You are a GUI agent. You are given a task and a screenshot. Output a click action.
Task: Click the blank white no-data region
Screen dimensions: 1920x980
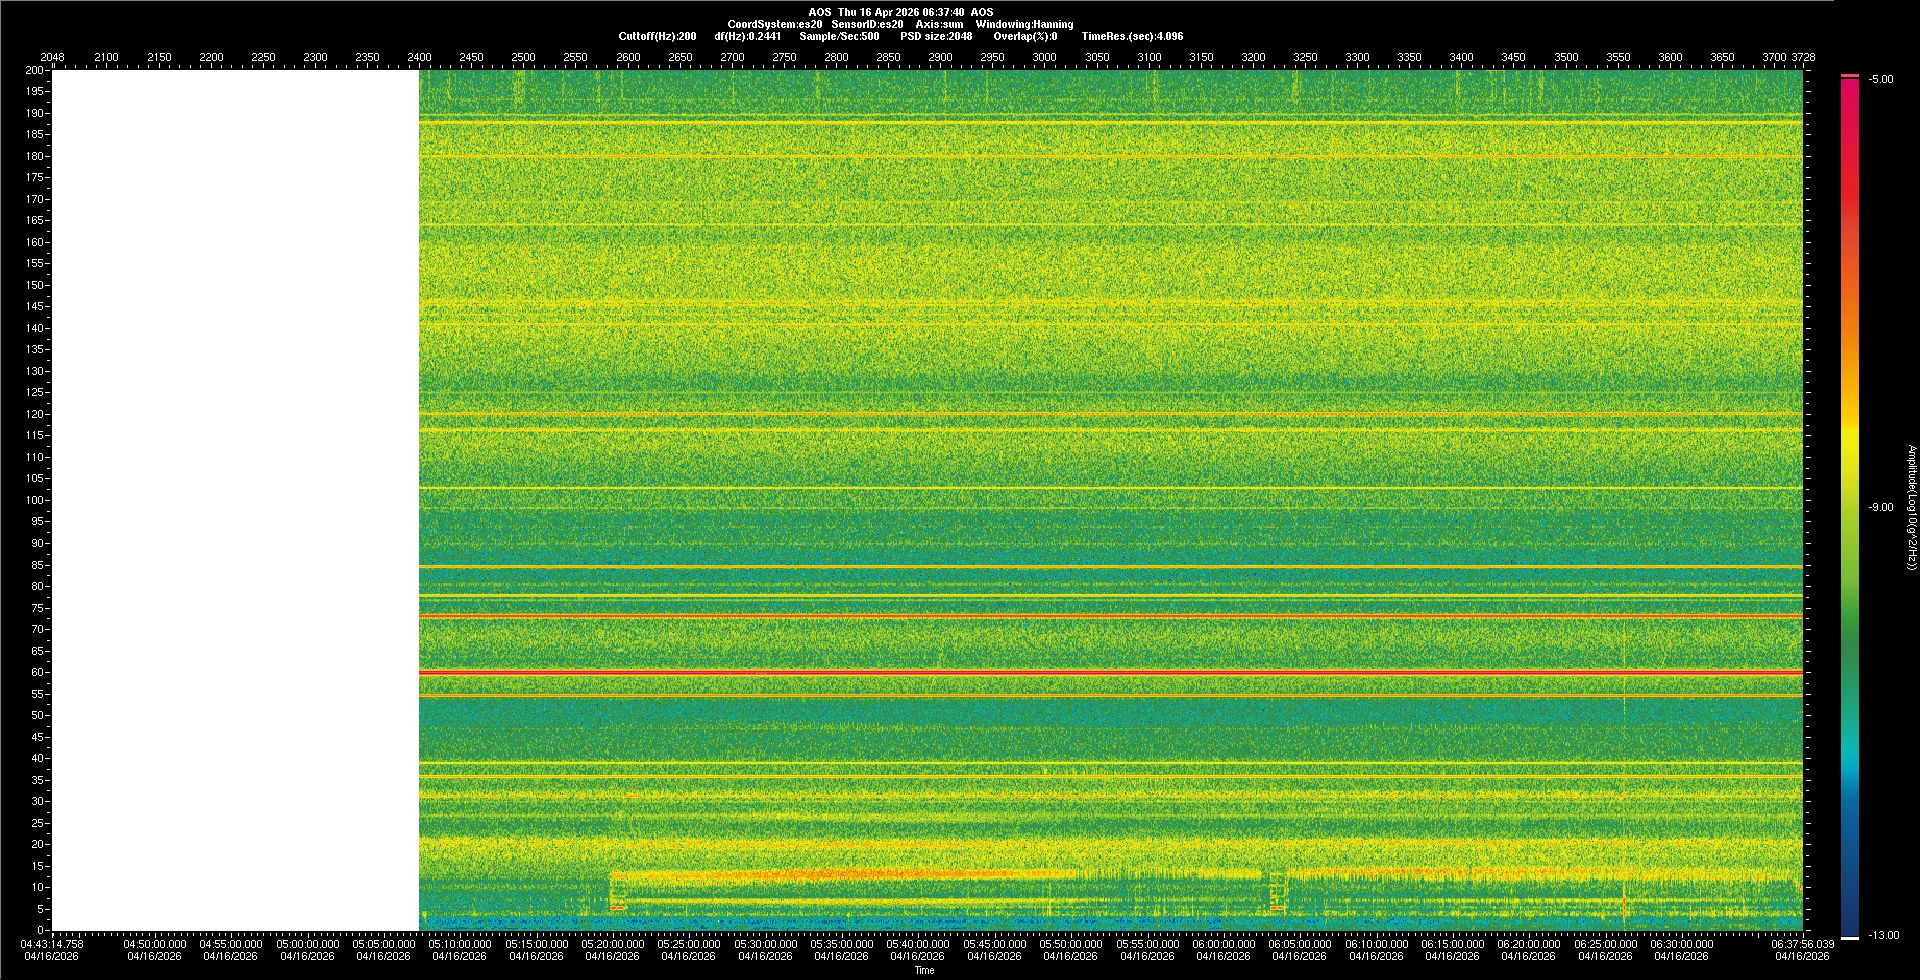(x=235, y=500)
